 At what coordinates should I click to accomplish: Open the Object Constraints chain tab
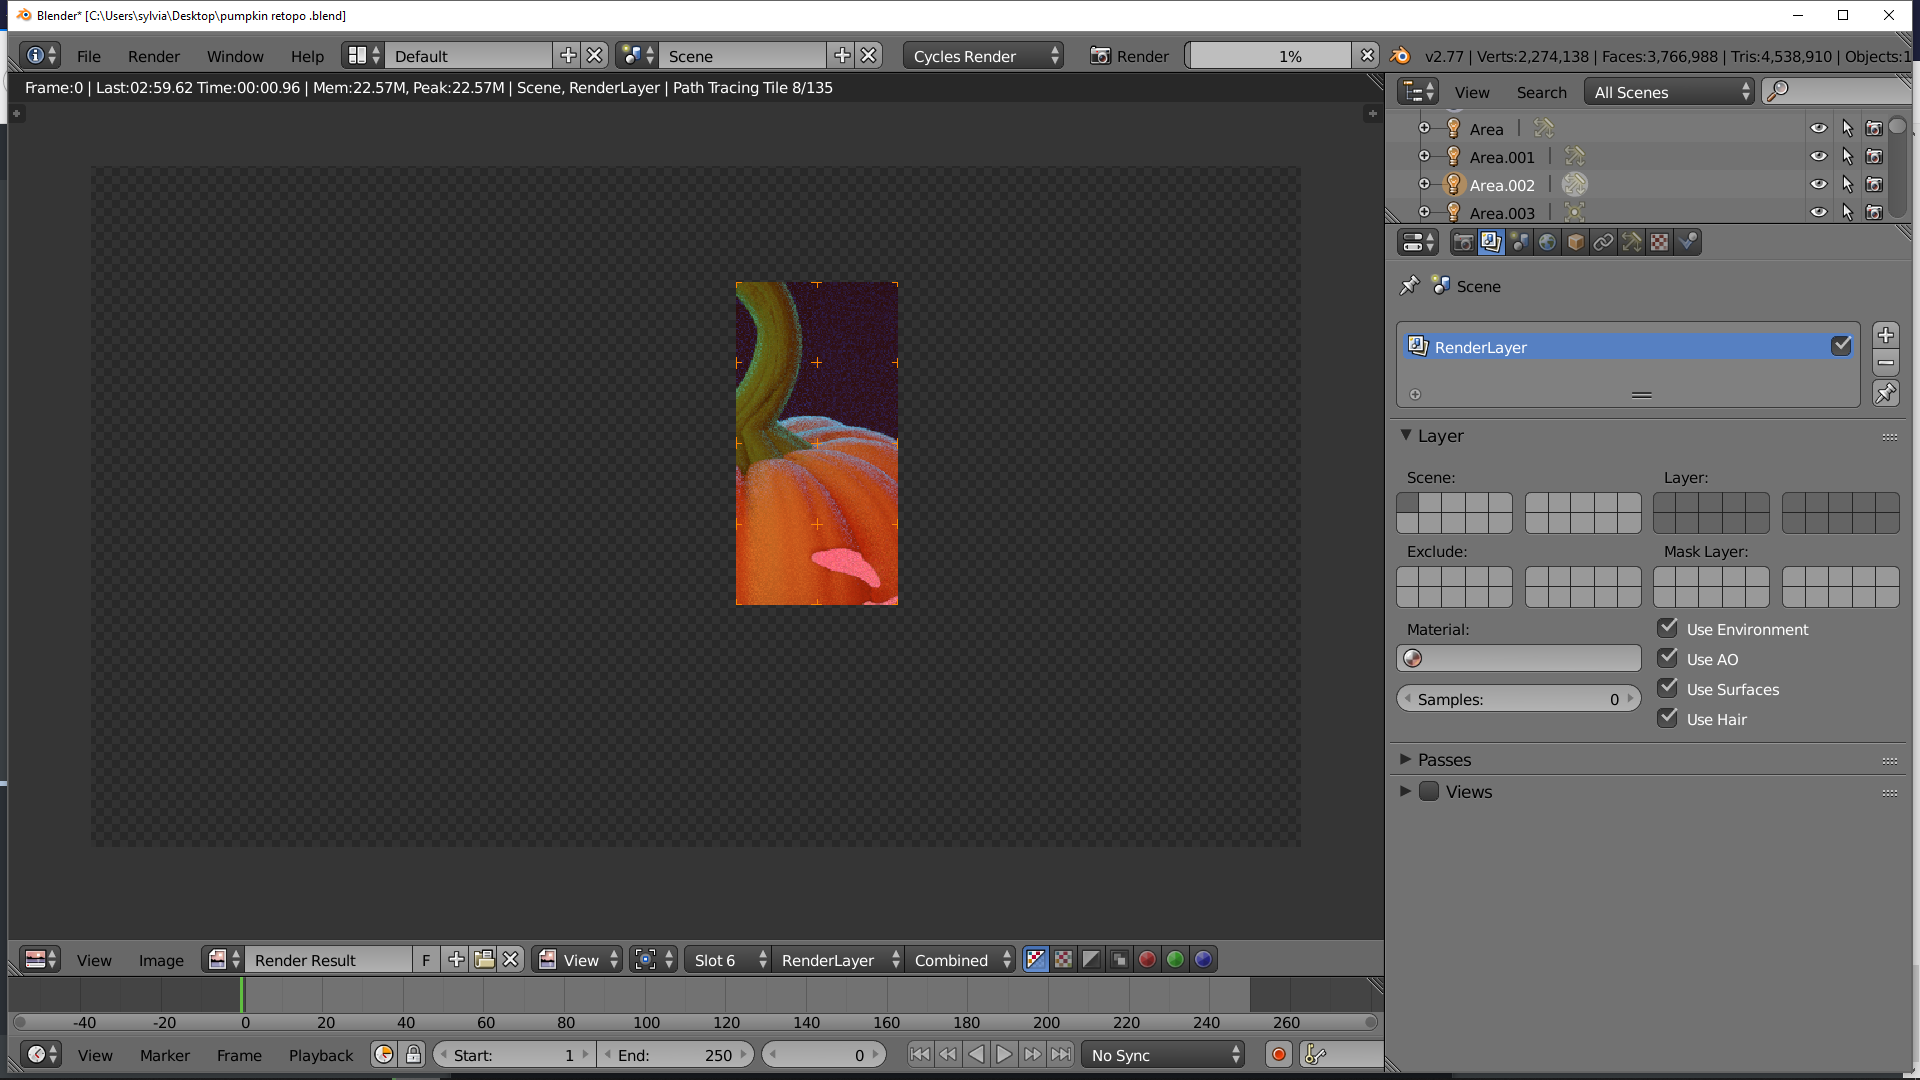(x=1603, y=243)
